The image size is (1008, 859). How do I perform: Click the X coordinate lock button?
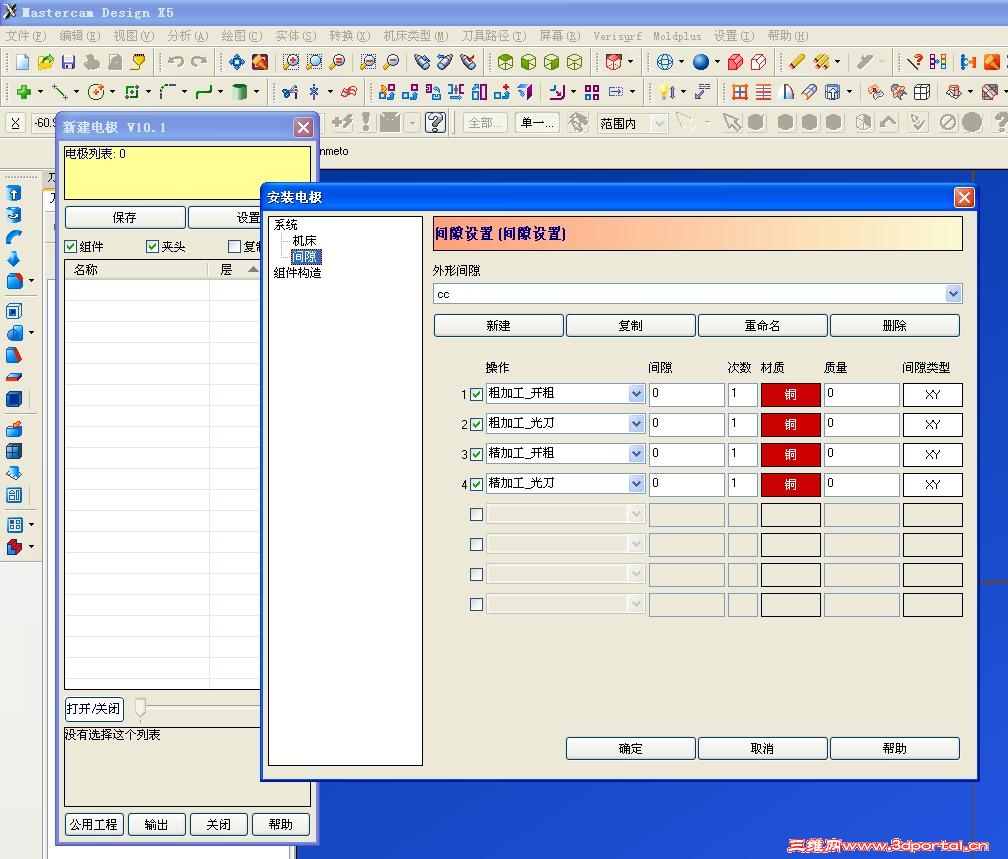15,122
